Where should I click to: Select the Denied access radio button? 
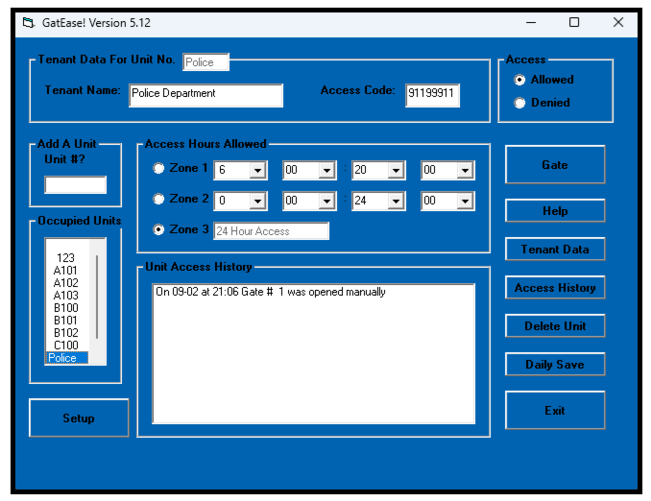click(519, 103)
